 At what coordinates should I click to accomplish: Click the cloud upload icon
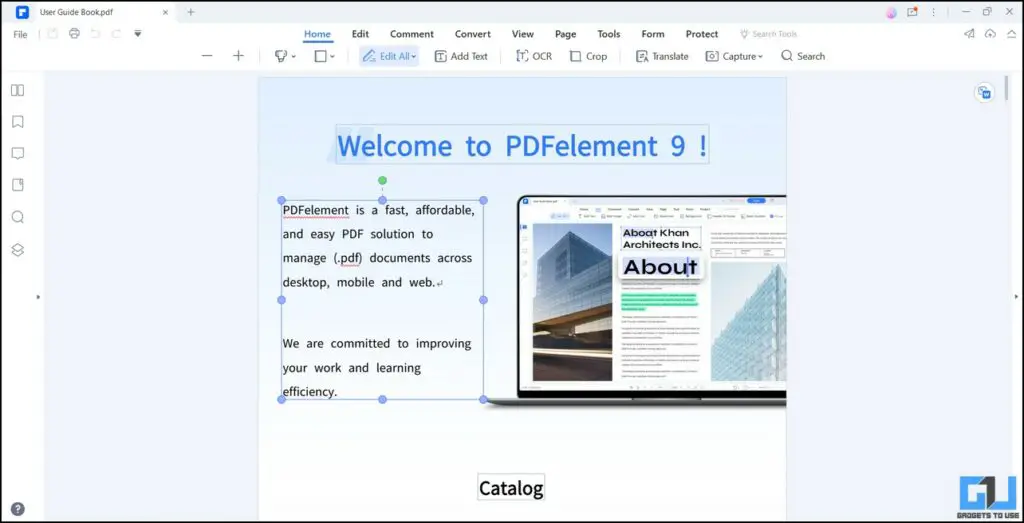(x=990, y=34)
